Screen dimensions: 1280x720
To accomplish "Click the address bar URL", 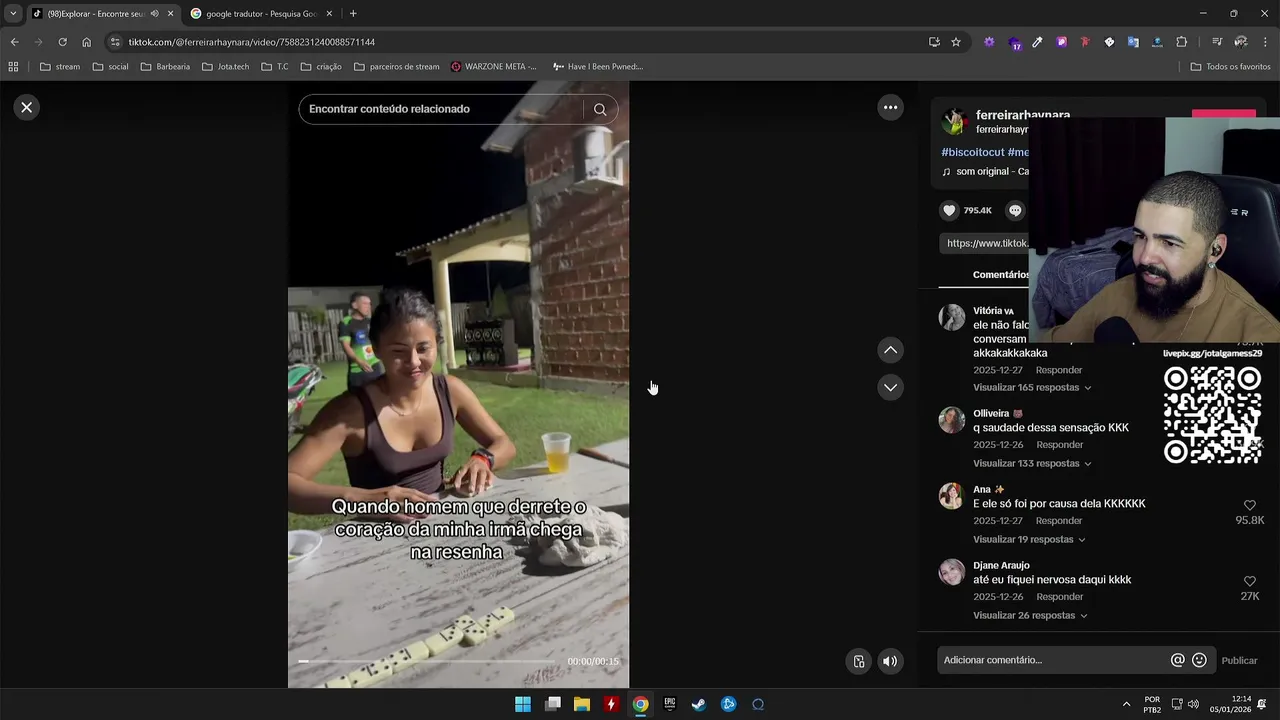I will (x=251, y=42).
